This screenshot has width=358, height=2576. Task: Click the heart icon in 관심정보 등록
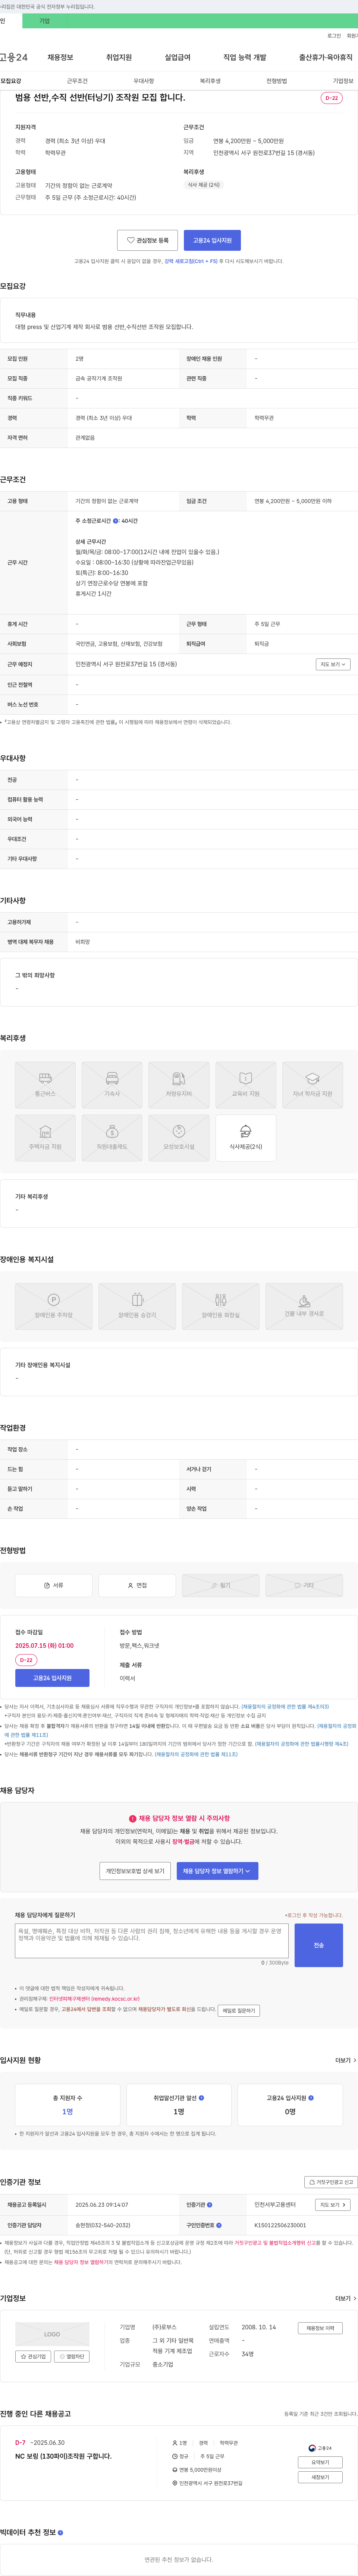pyautogui.click(x=131, y=240)
